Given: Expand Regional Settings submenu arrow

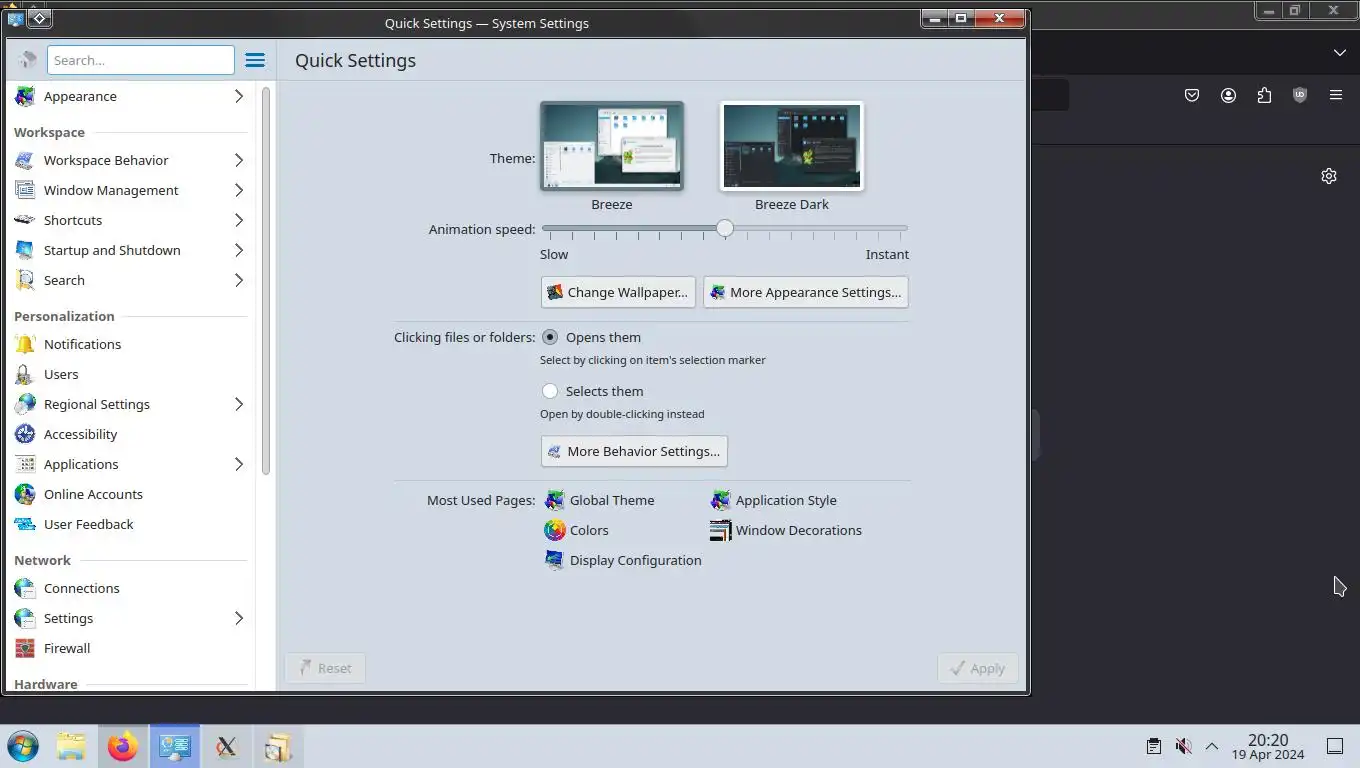Looking at the screenshot, I should point(239,404).
